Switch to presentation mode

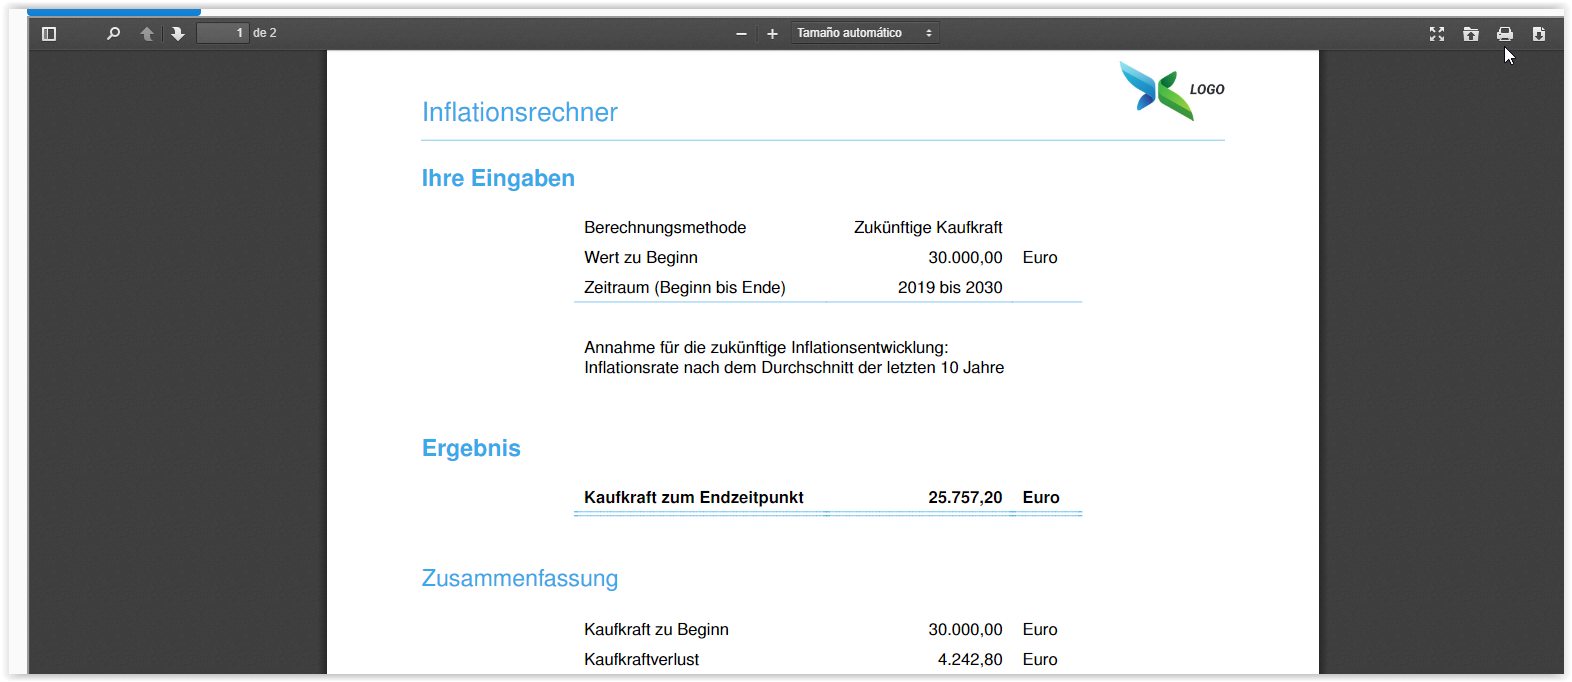(x=1437, y=34)
